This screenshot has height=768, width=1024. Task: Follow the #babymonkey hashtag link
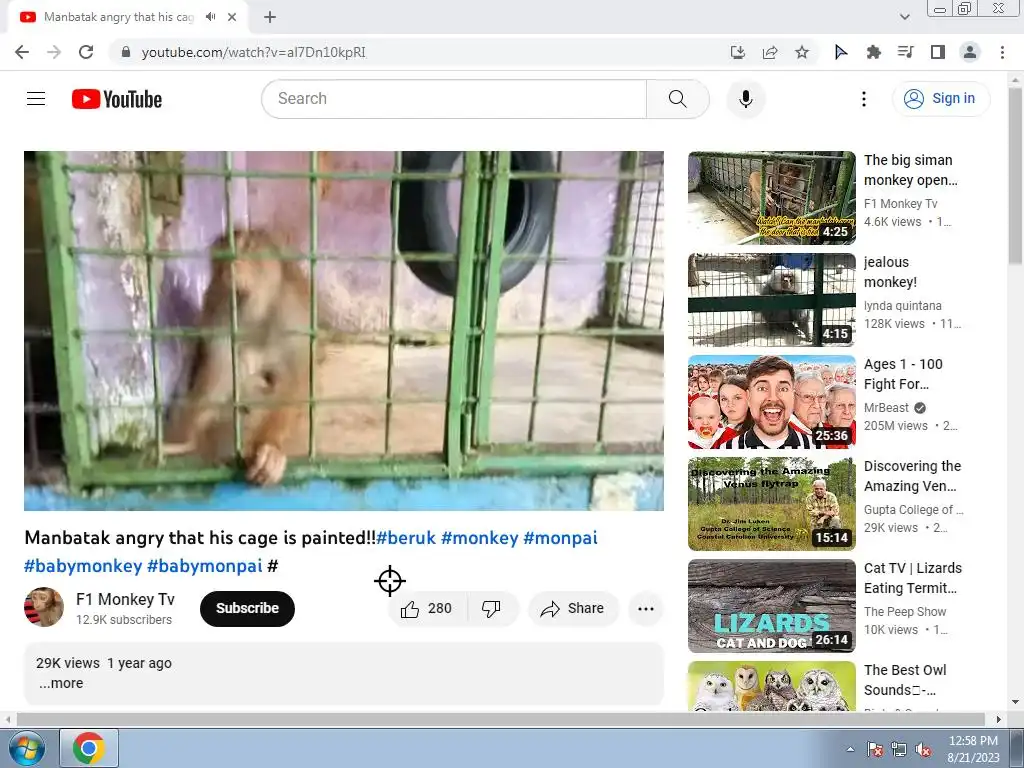tap(83, 566)
